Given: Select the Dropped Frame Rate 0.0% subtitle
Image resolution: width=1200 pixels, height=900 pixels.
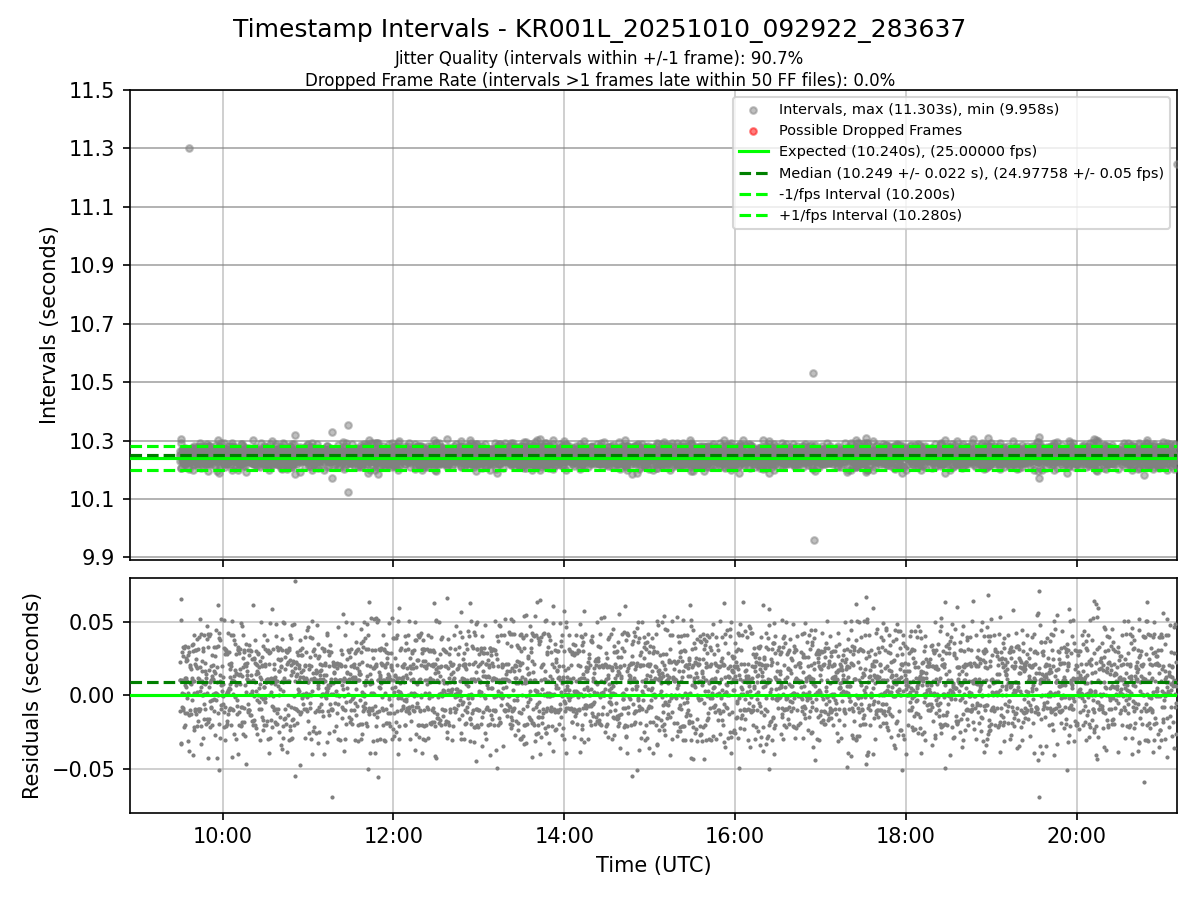Looking at the screenshot, I should tap(599, 80).
